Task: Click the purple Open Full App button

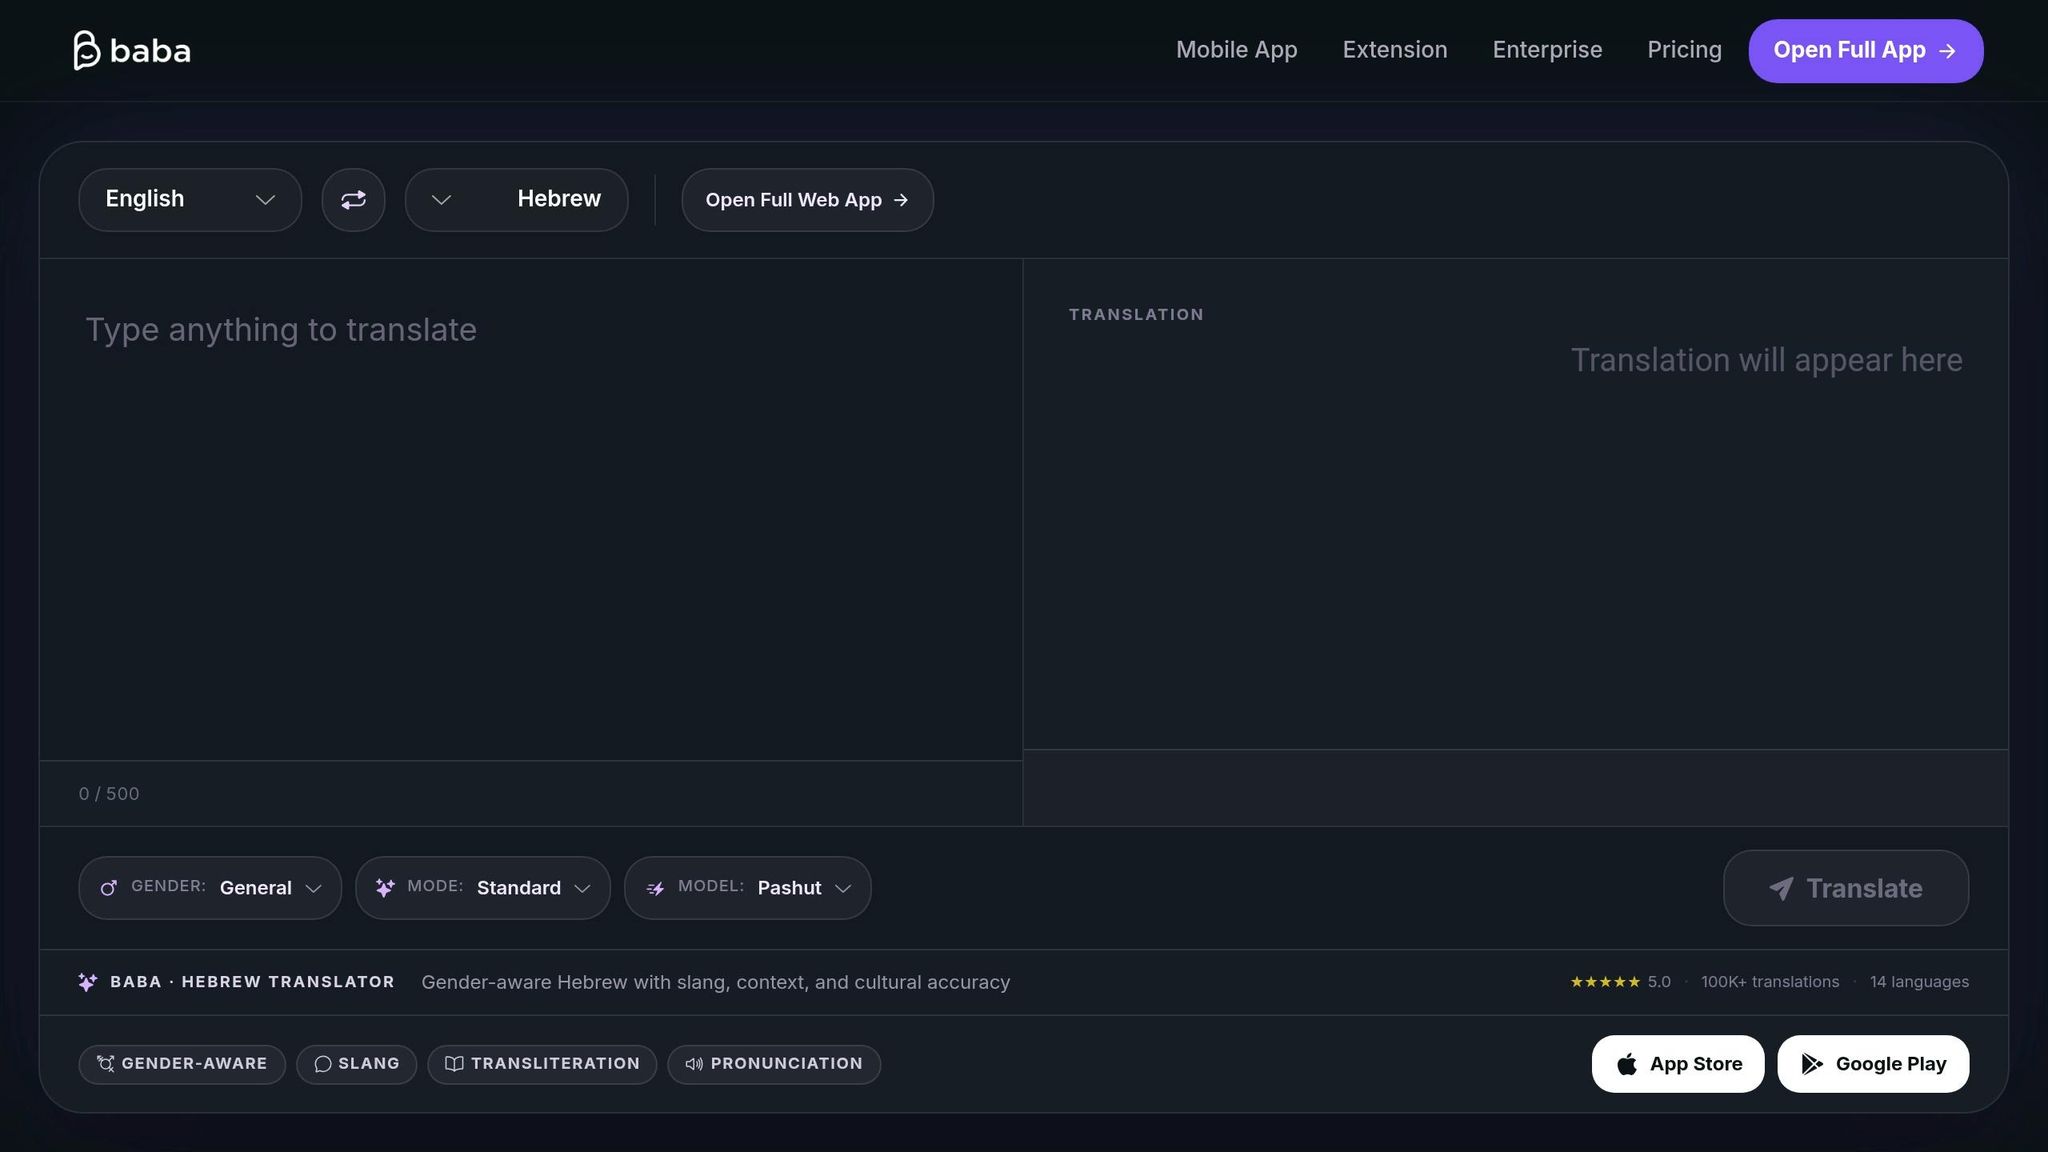Action: coord(1865,51)
